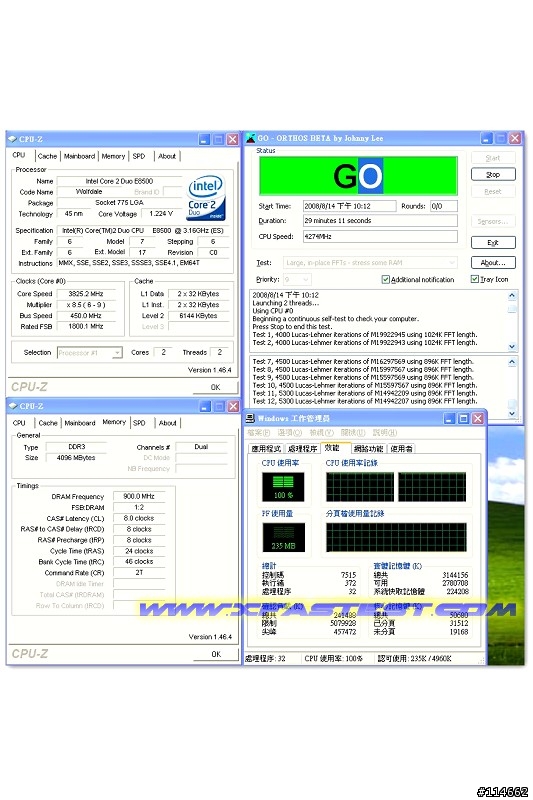
Task: Select the 處理程序 tab in Task Manager
Action: click(x=302, y=449)
